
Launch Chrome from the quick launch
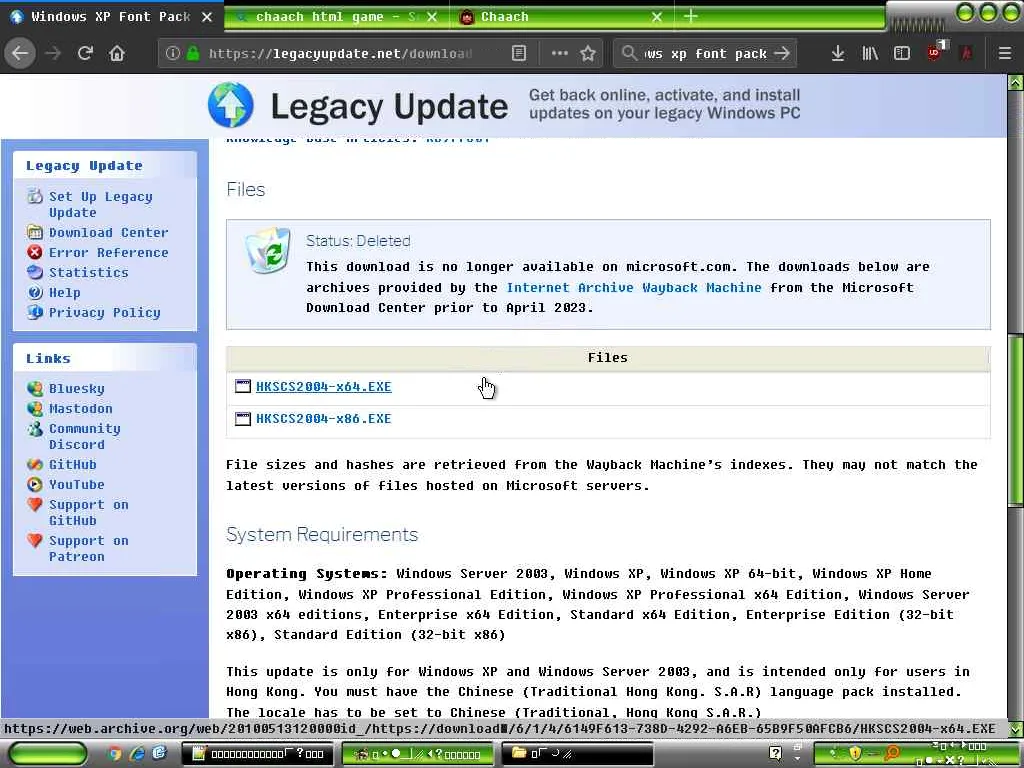click(x=114, y=754)
